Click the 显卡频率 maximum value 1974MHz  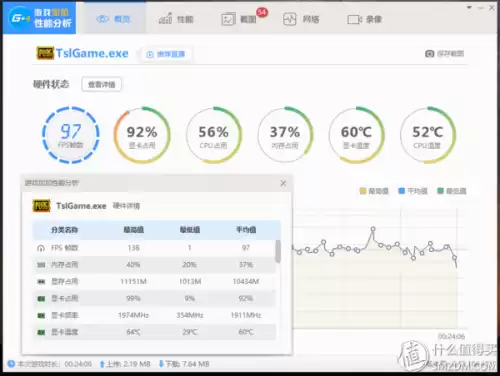[133, 315]
